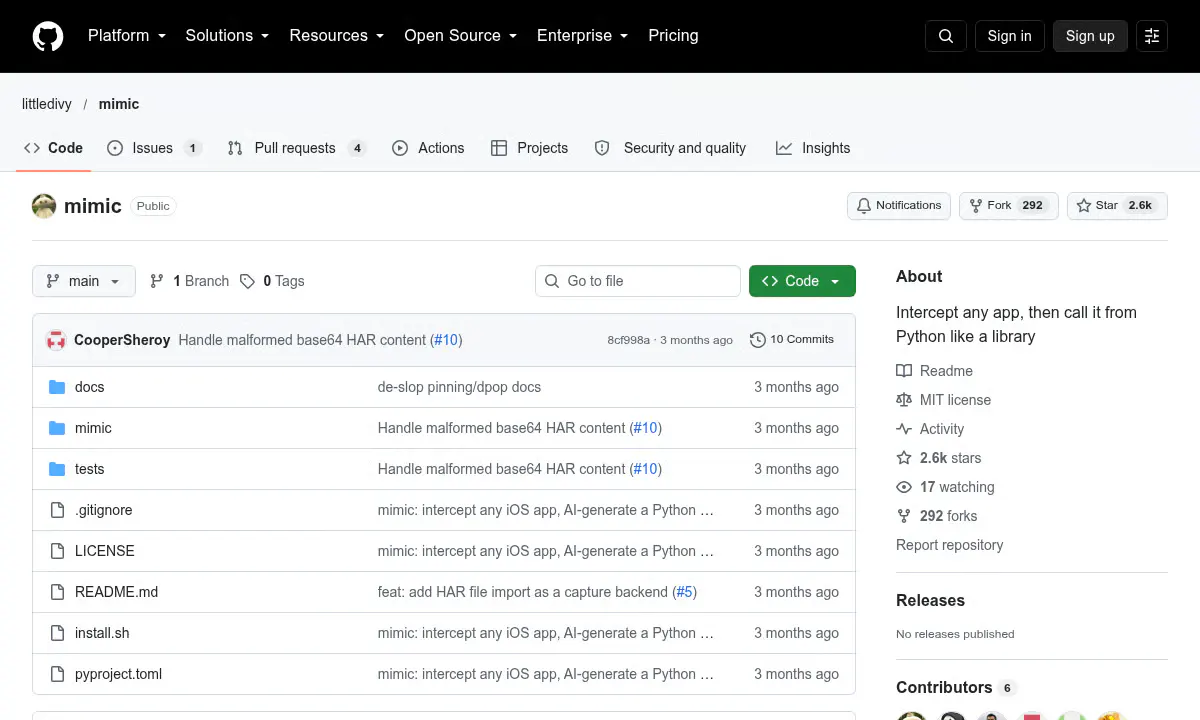The width and height of the screenshot is (1200, 720).
Task: Click '3 months ago' in docs row
Action: [796, 387]
